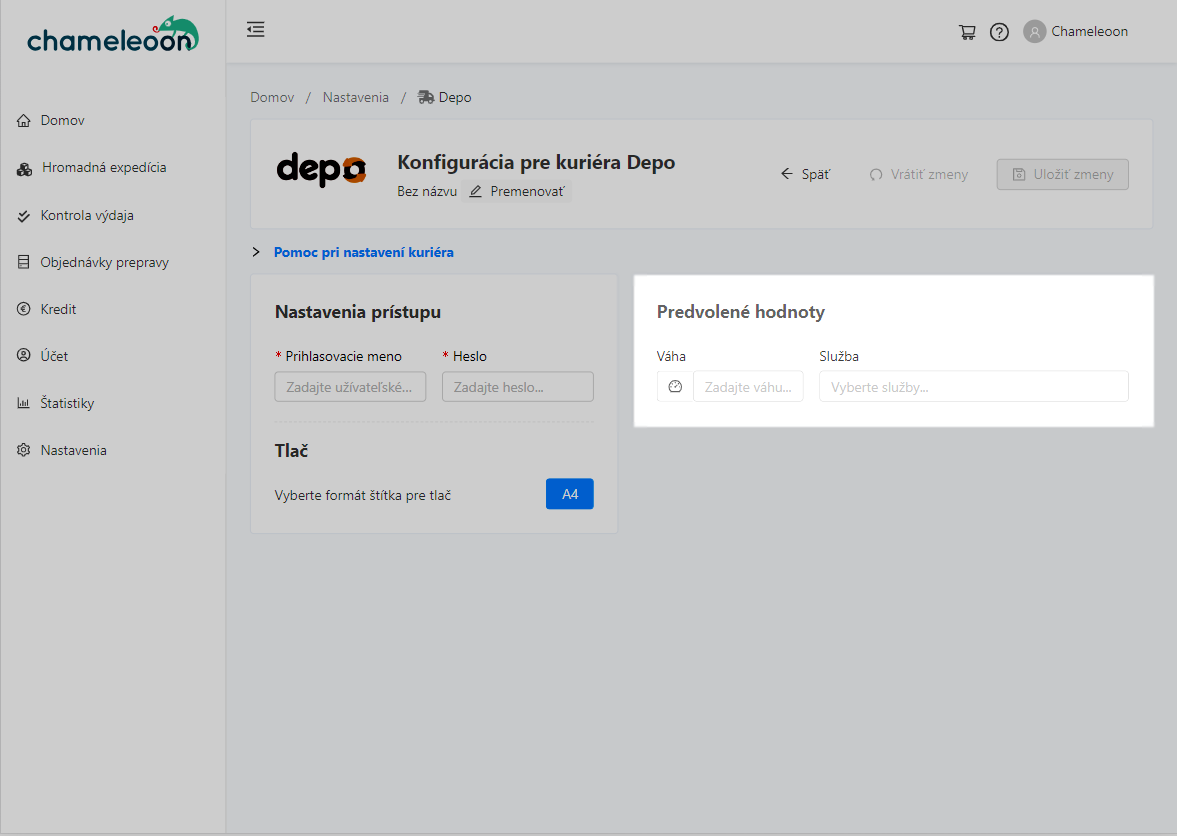Viewport: 1177px width, 836px height.
Task: Open the Objednávky prepravy list icon
Action: 24,261
